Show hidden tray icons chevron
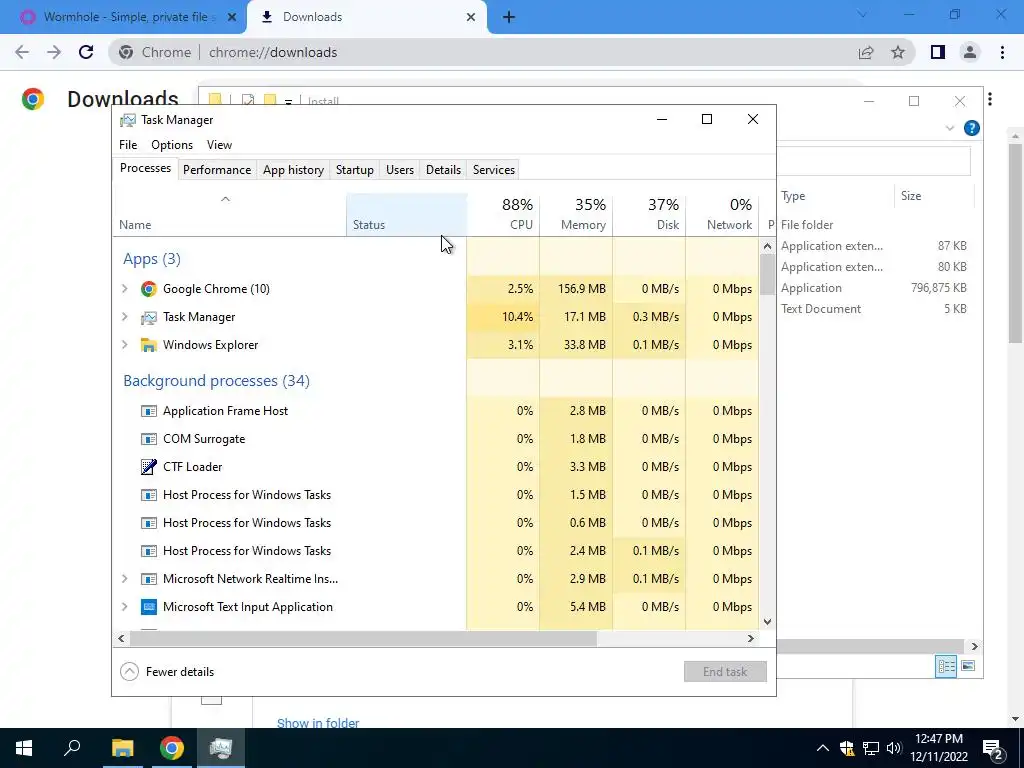This screenshot has width=1024, height=768. (823, 748)
